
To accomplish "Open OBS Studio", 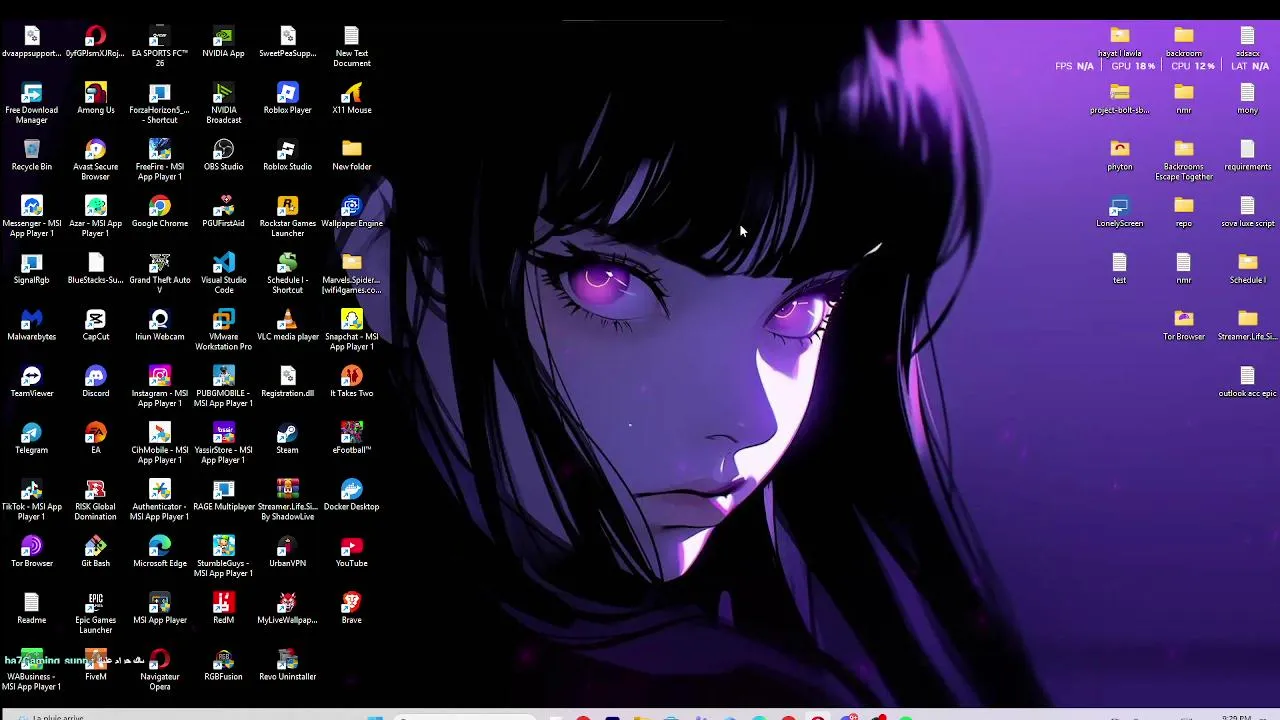I will pyautogui.click(x=223, y=156).
